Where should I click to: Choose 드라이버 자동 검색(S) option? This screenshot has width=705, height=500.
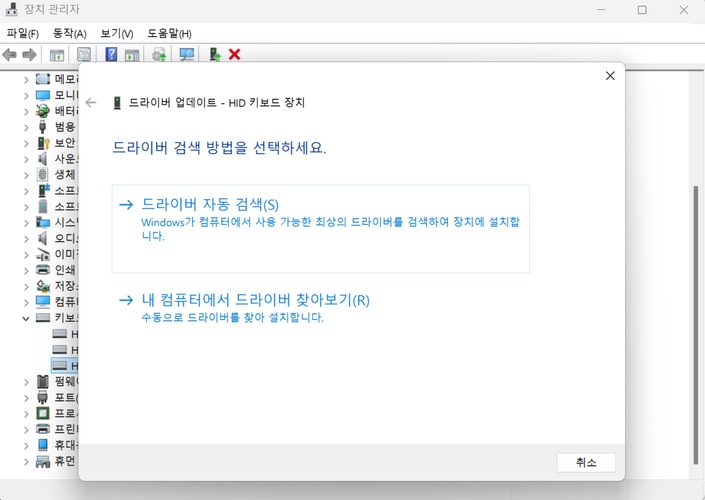pos(321,228)
